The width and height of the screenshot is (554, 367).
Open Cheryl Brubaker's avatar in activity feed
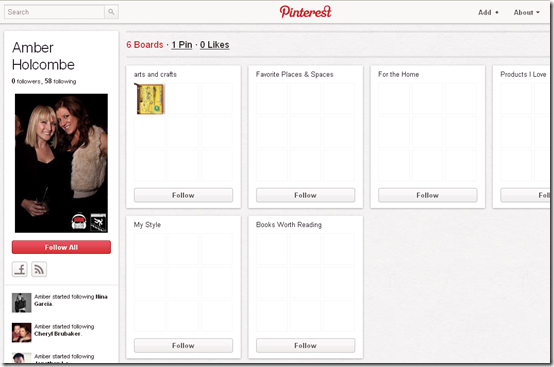(x=22, y=332)
